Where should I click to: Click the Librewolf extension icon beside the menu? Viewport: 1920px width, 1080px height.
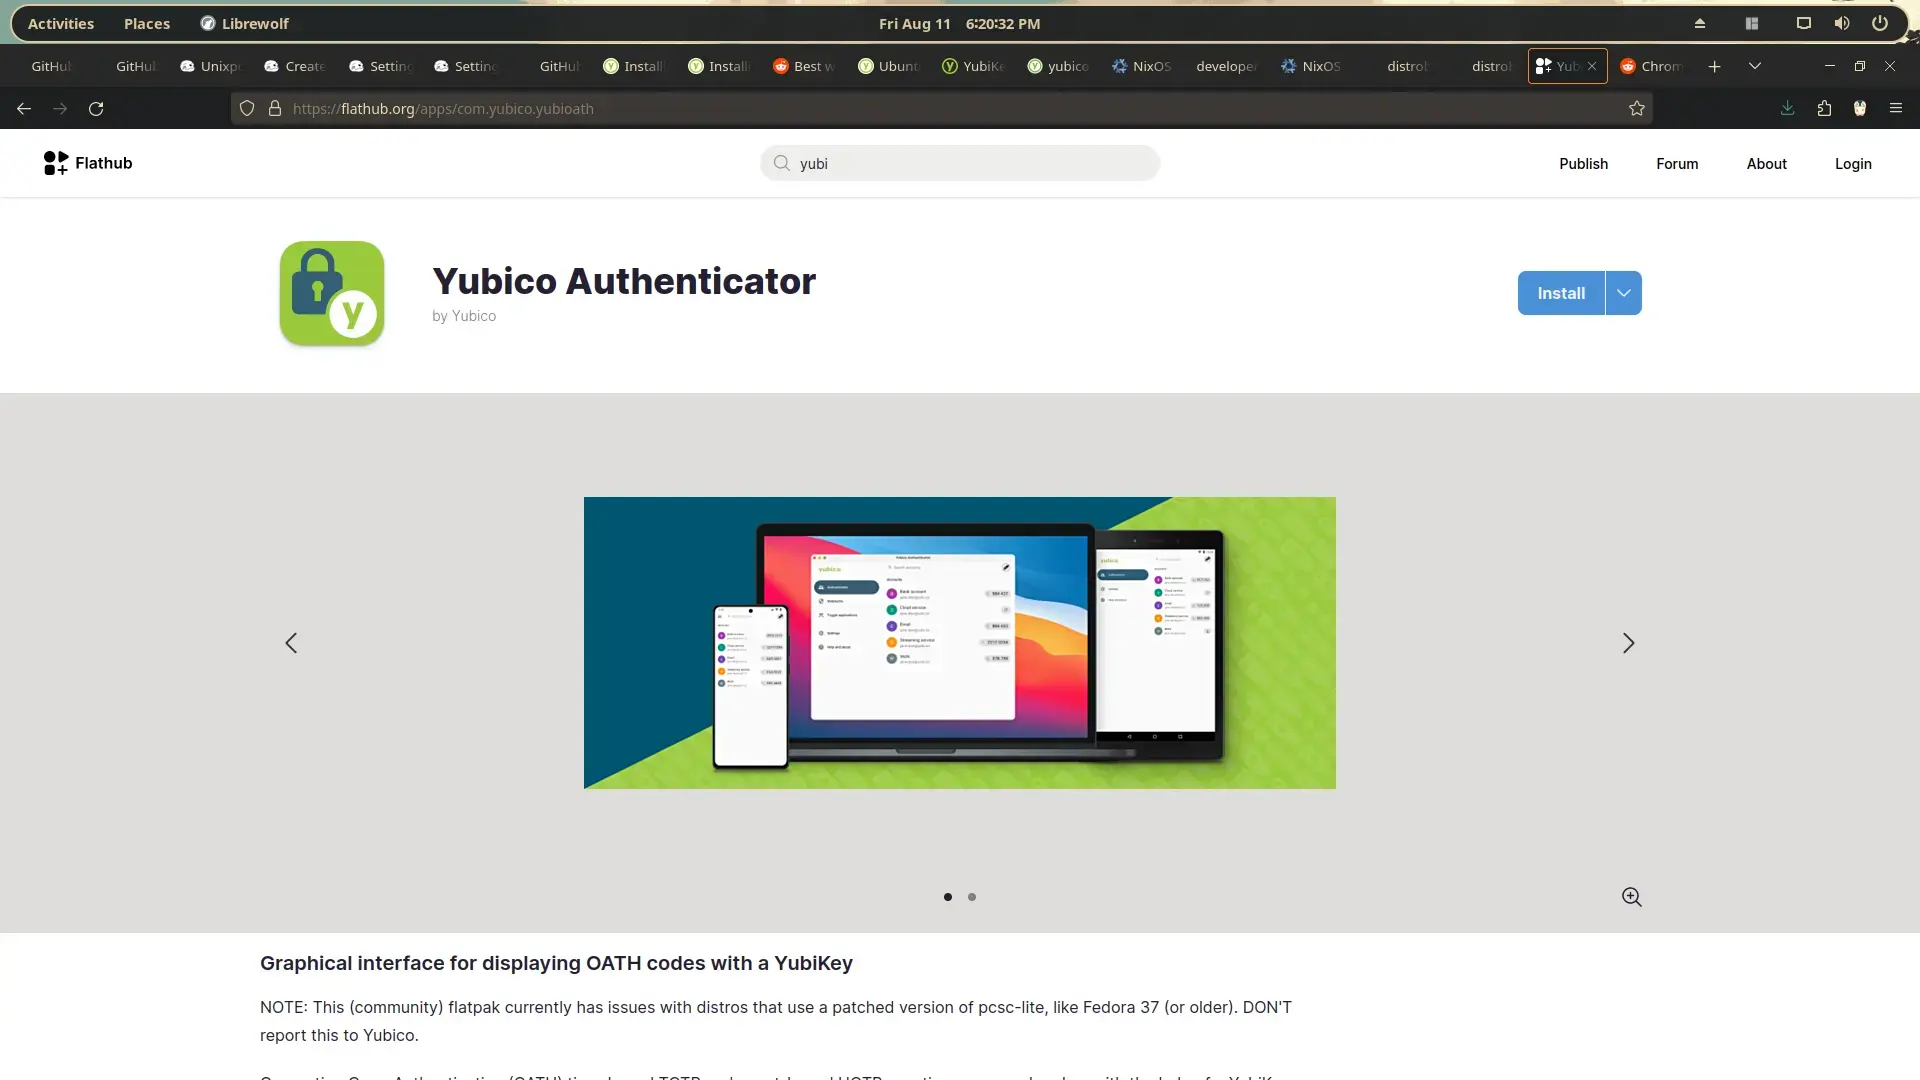pyautogui.click(x=1860, y=109)
